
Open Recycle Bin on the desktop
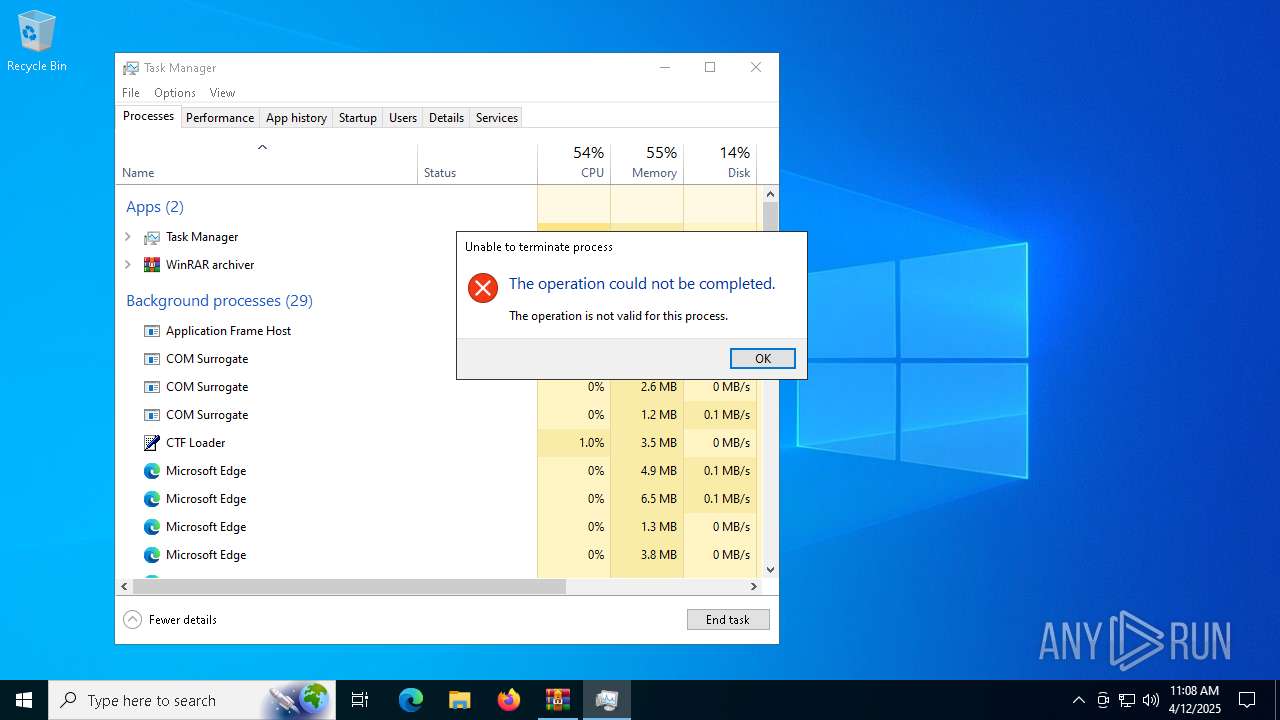pos(37,41)
